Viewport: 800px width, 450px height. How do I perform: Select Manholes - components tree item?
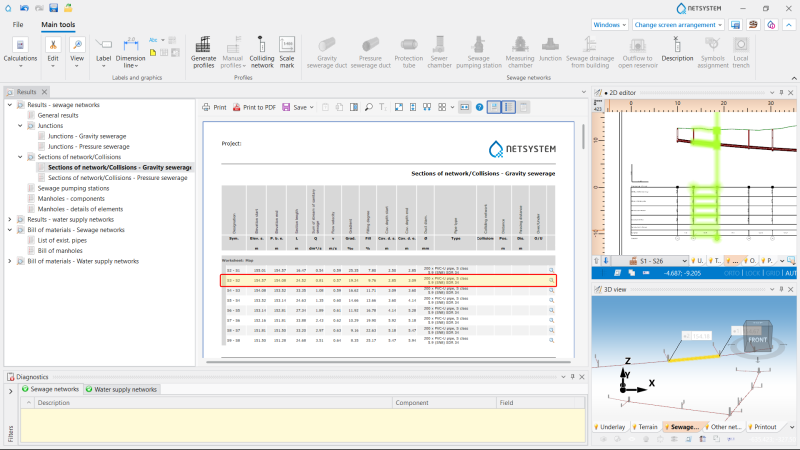[x=71, y=198]
